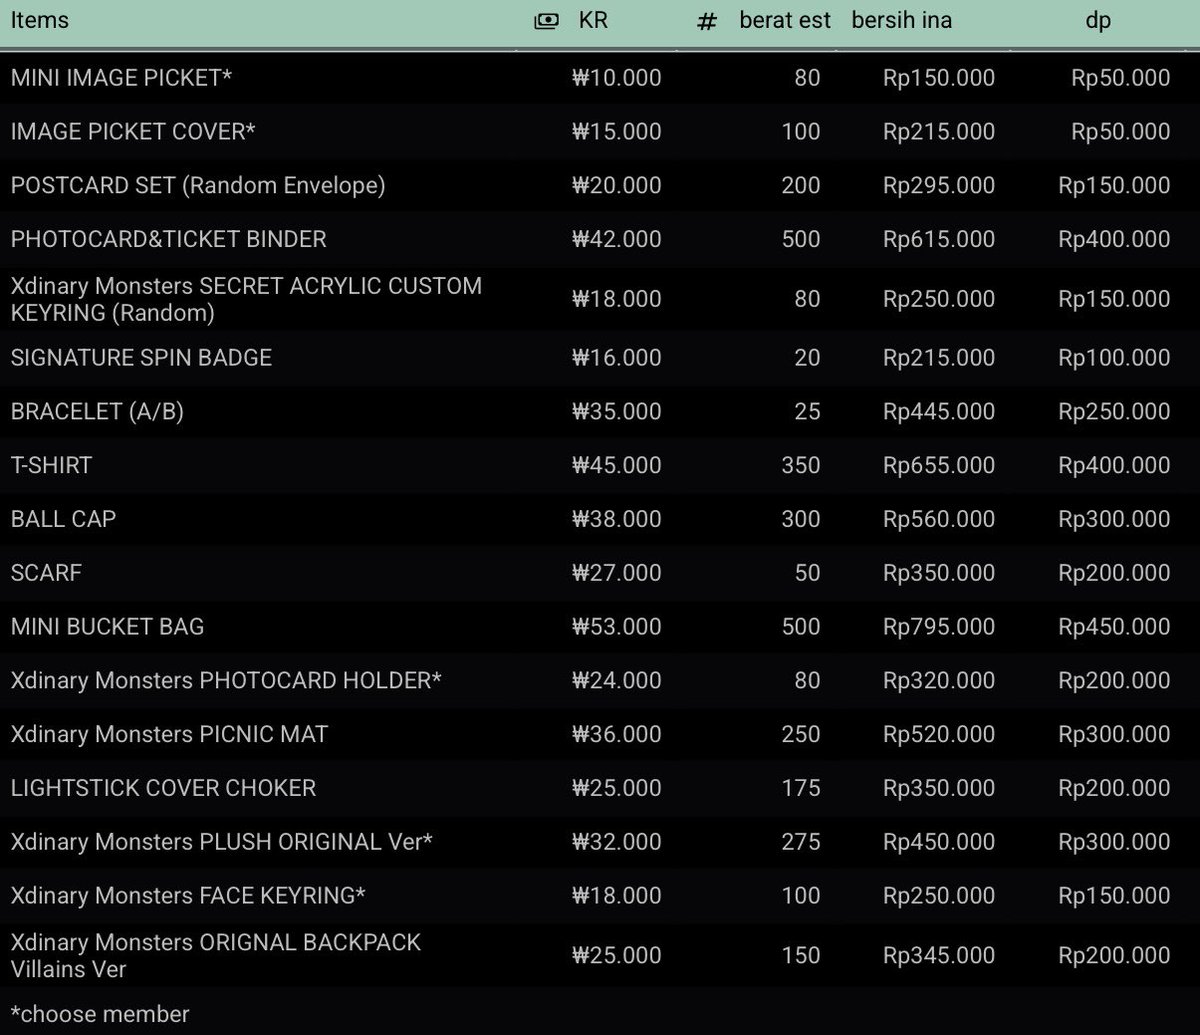Click Rp450.000 dp of MINI BUCKET BAG

click(1114, 628)
